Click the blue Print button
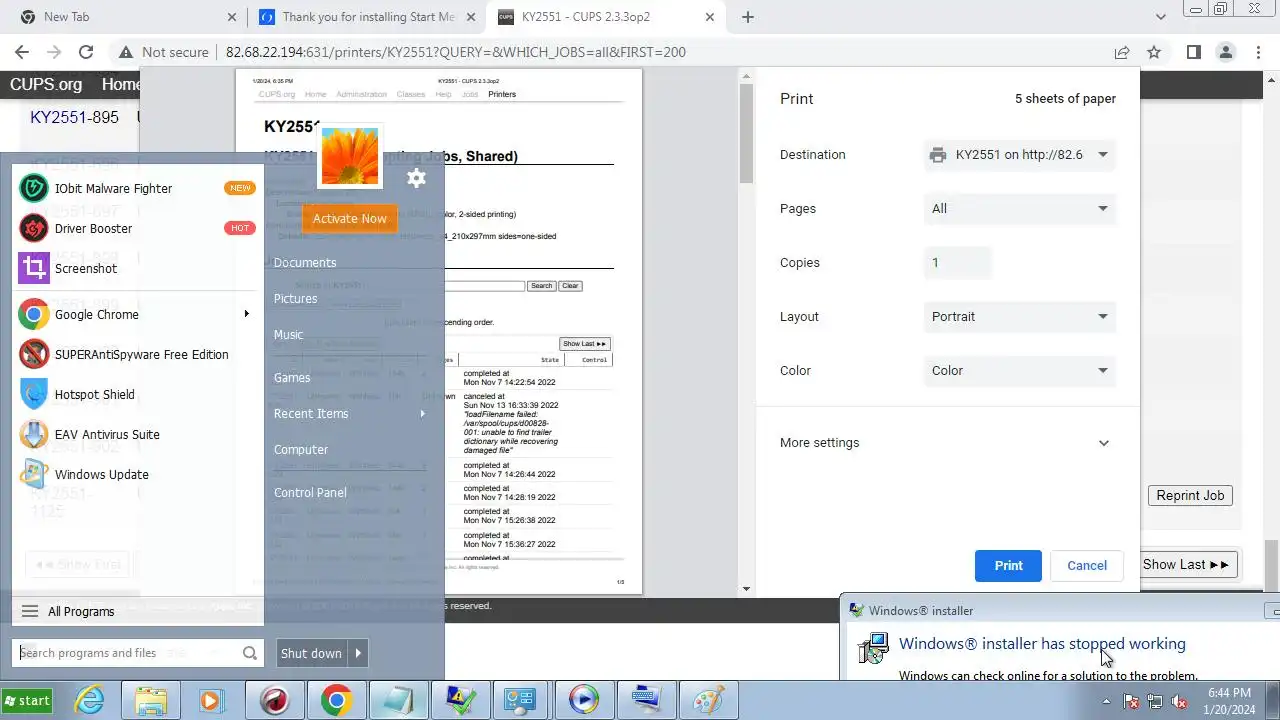 point(1008,566)
